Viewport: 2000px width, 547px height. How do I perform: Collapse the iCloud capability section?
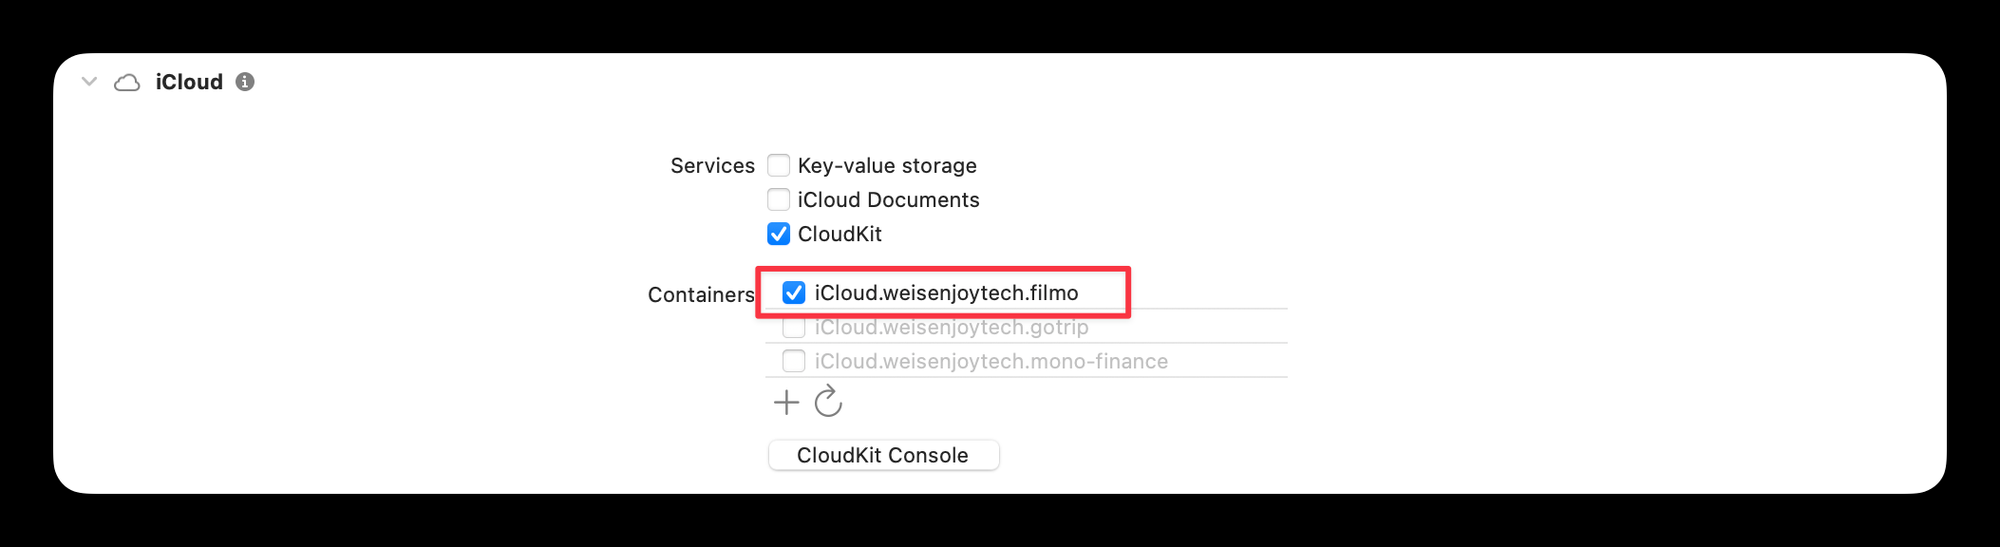click(x=89, y=82)
